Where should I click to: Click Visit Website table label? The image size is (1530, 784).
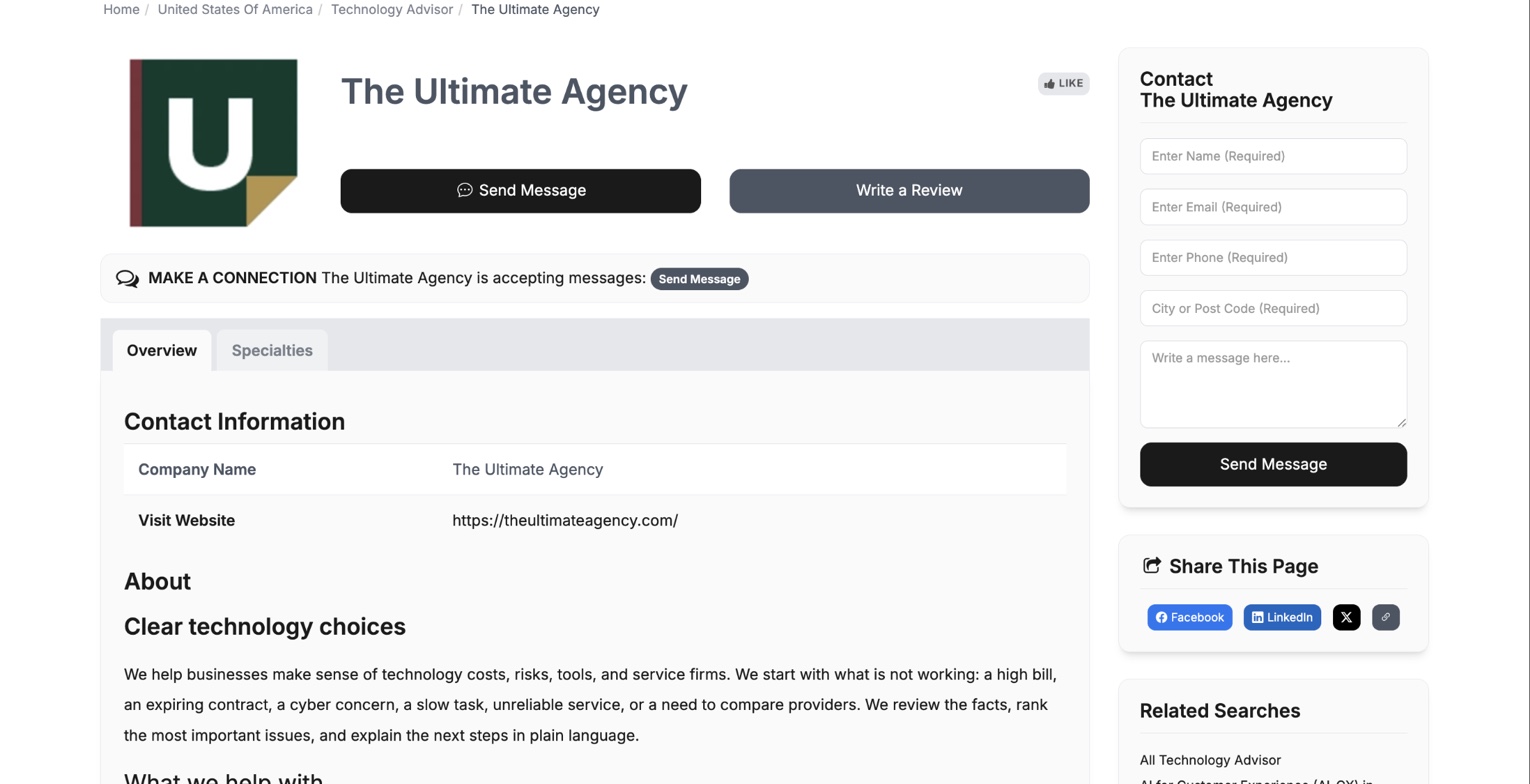point(186,521)
